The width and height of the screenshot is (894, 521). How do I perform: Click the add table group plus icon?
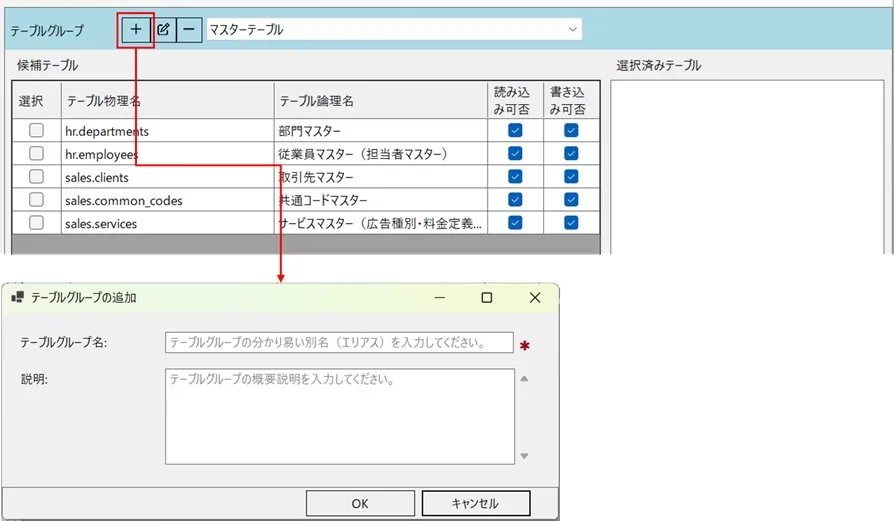(x=136, y=30)
